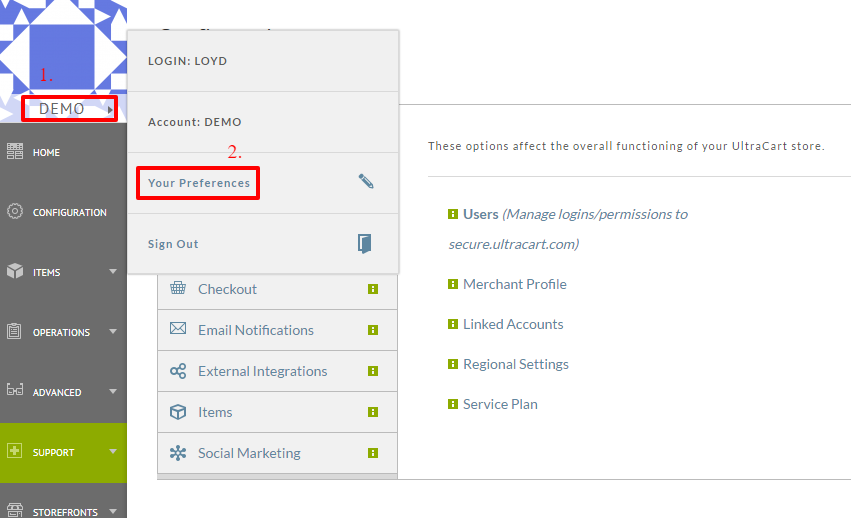Click the Email Notifications envelope icon
The height and width of the screenshot is (518, 851).
tap(178, 329)
